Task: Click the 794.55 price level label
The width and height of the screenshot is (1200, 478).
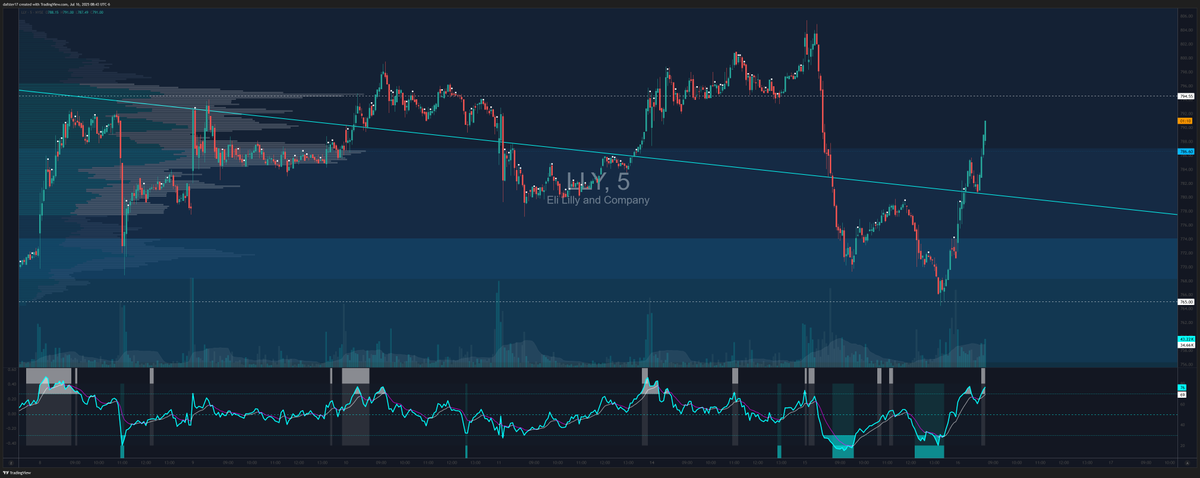Action: [1187, 96]
